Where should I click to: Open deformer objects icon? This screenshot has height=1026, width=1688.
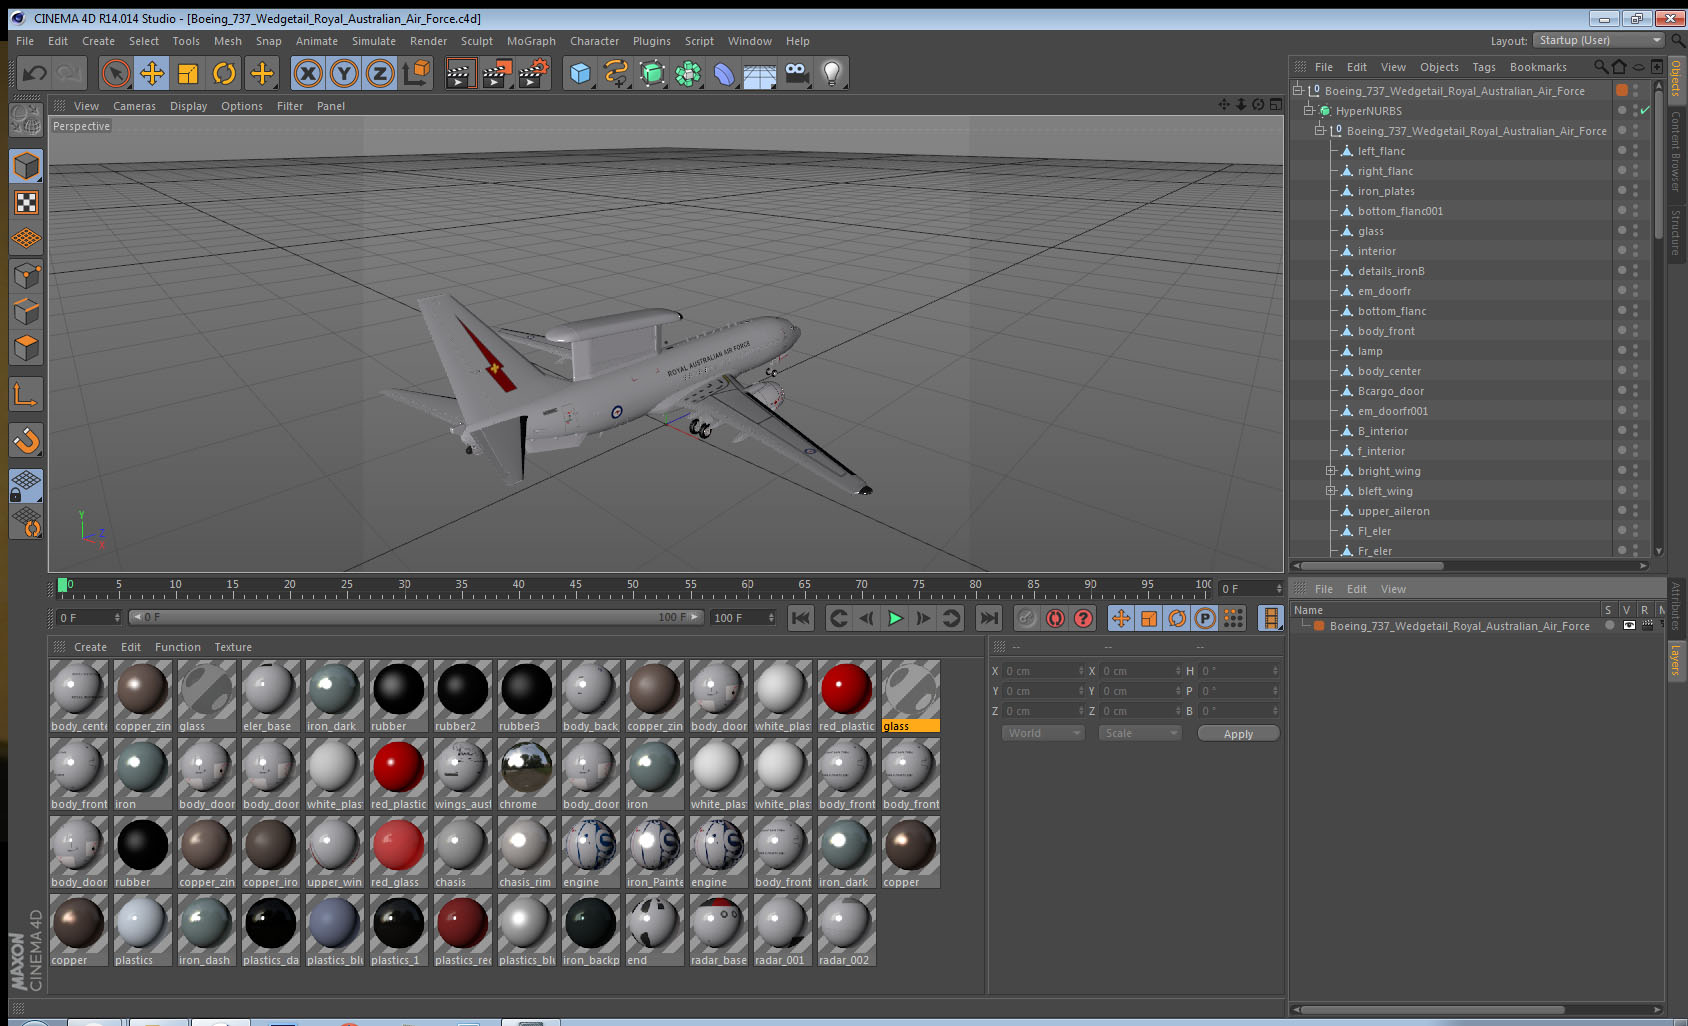724,73
